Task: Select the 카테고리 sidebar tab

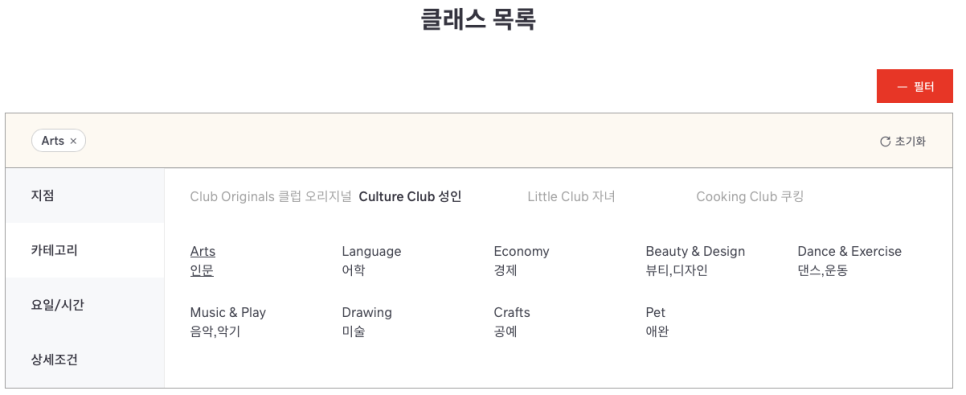Action: tap(85, 251)
